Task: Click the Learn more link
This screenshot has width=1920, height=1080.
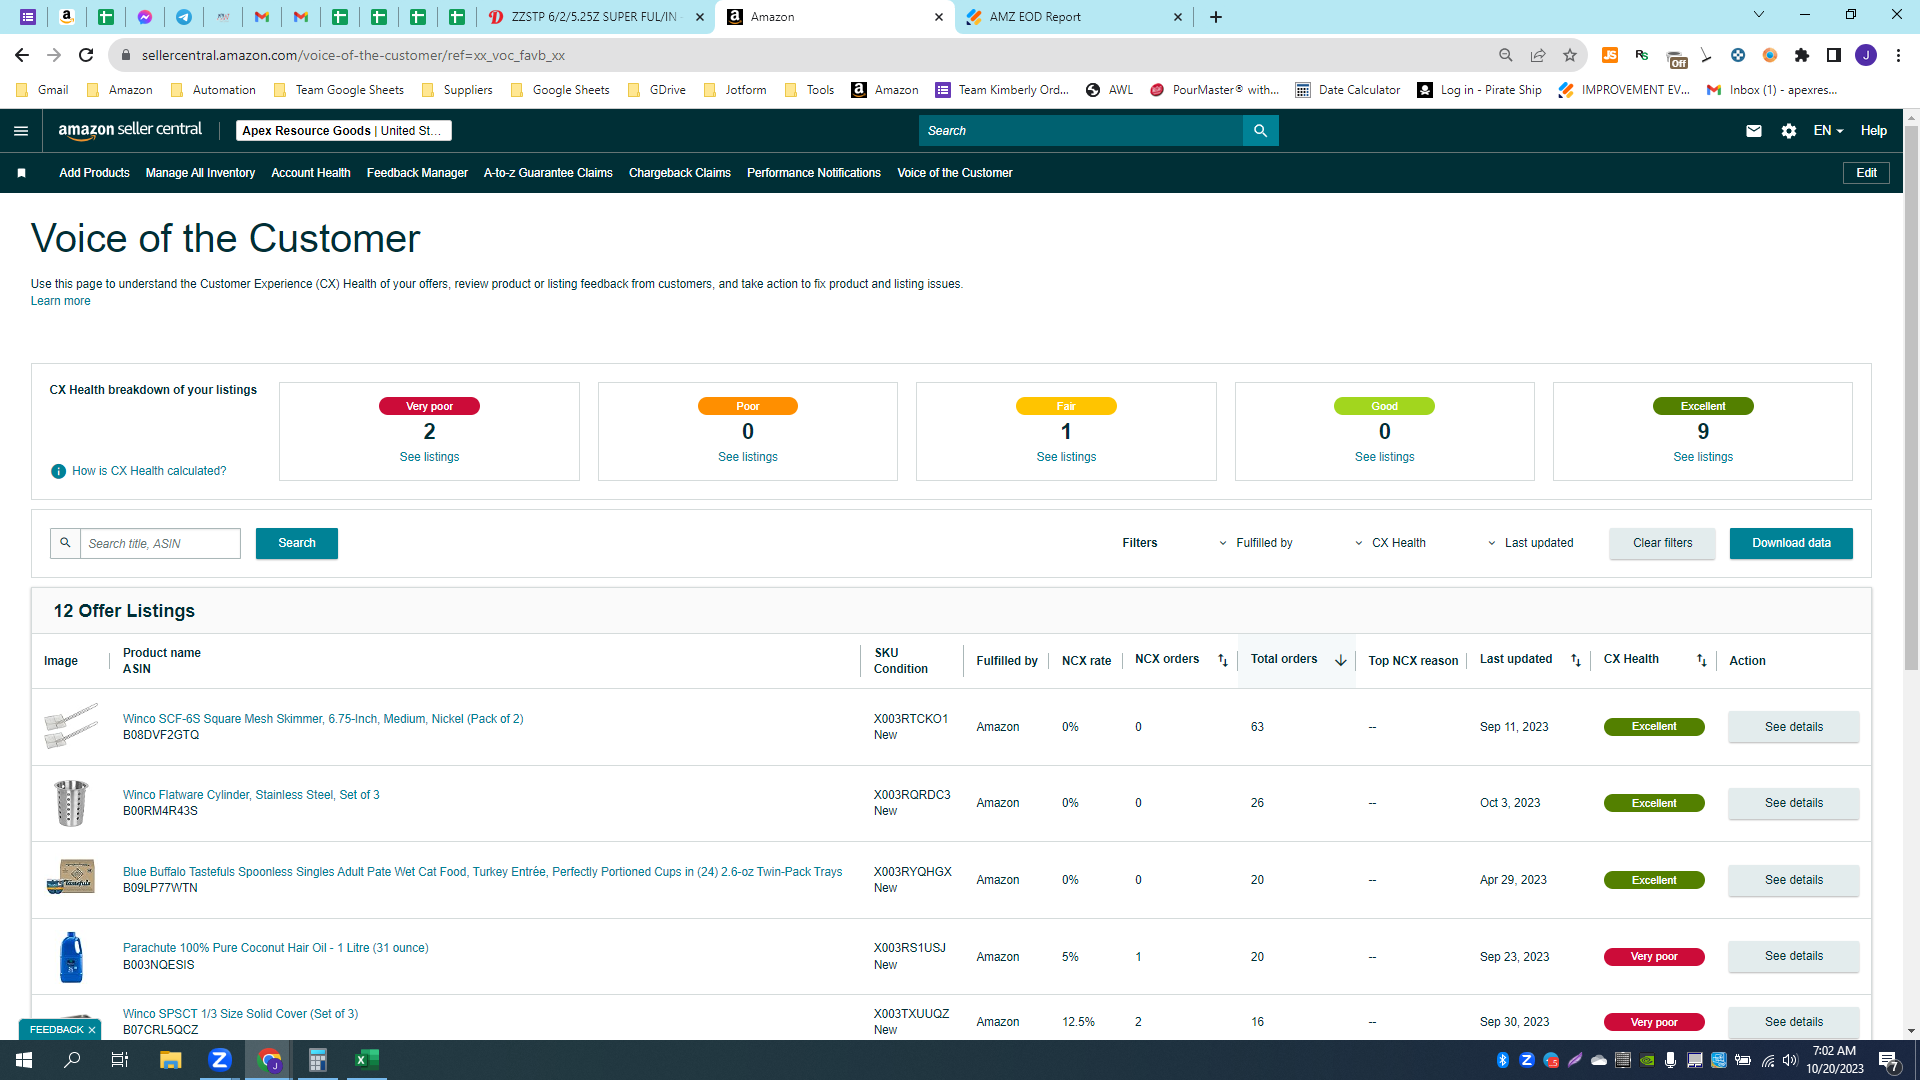Action: pyautogui.click(x=60, y=301)
